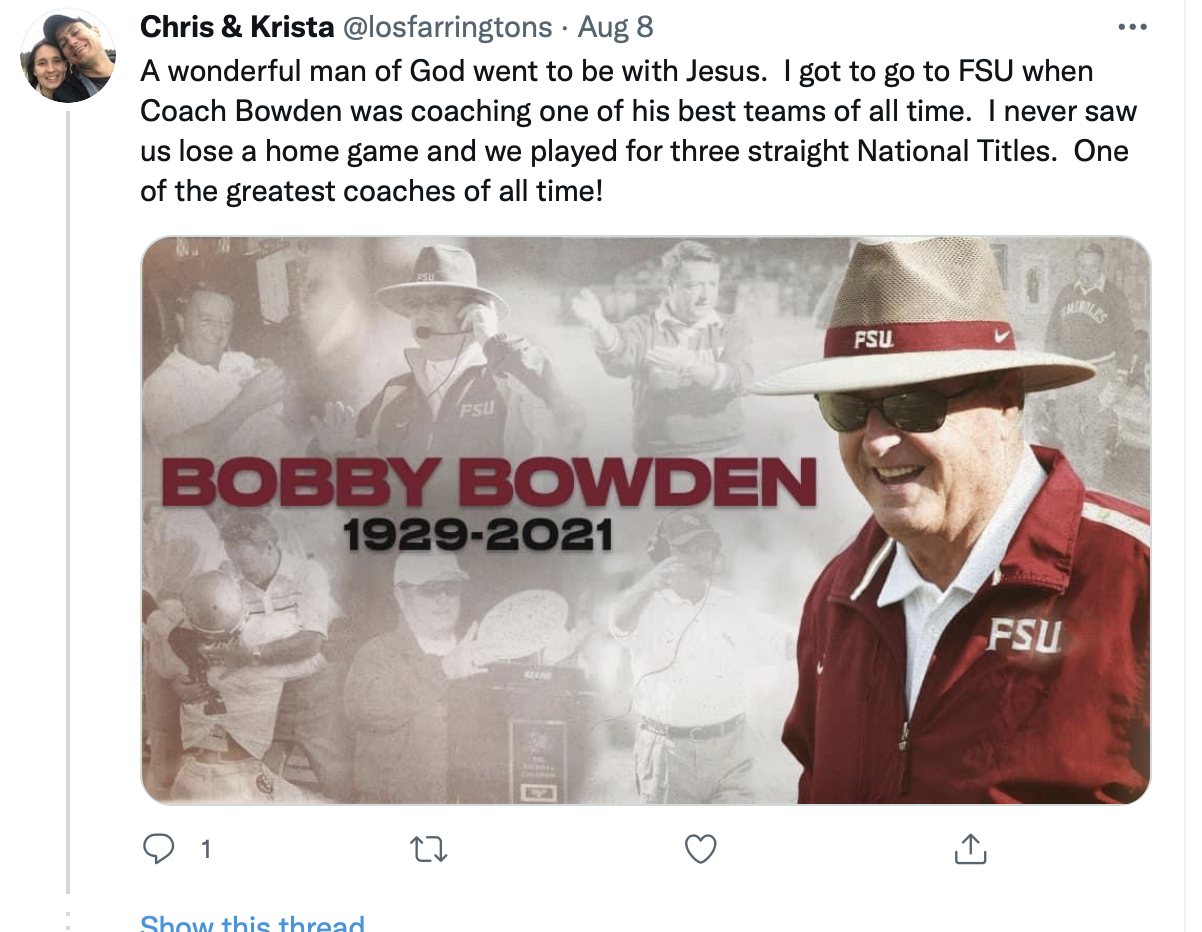Click the reply count number "1"

pos(205,850)
